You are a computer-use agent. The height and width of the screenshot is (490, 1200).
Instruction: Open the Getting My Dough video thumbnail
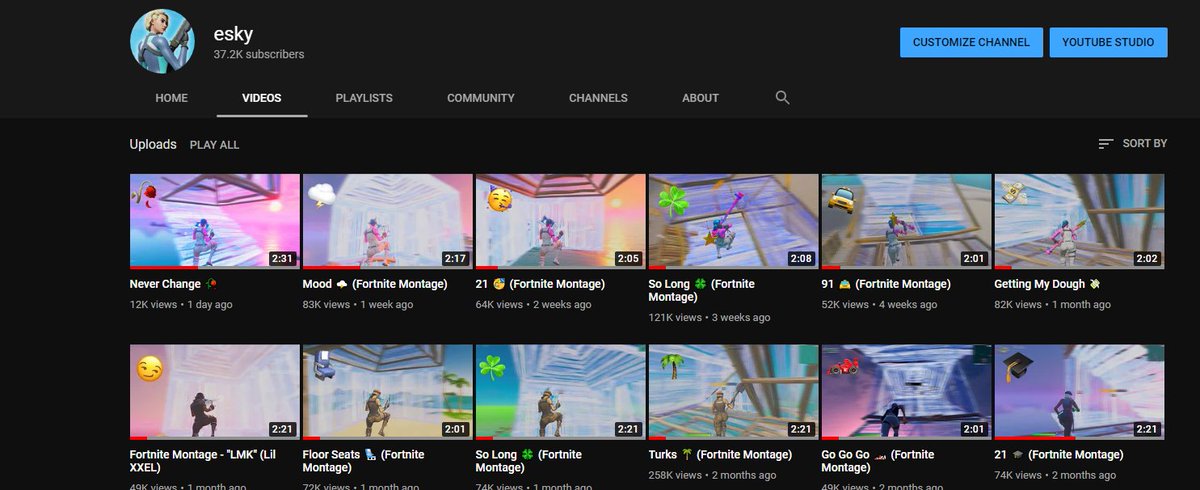1079,221
